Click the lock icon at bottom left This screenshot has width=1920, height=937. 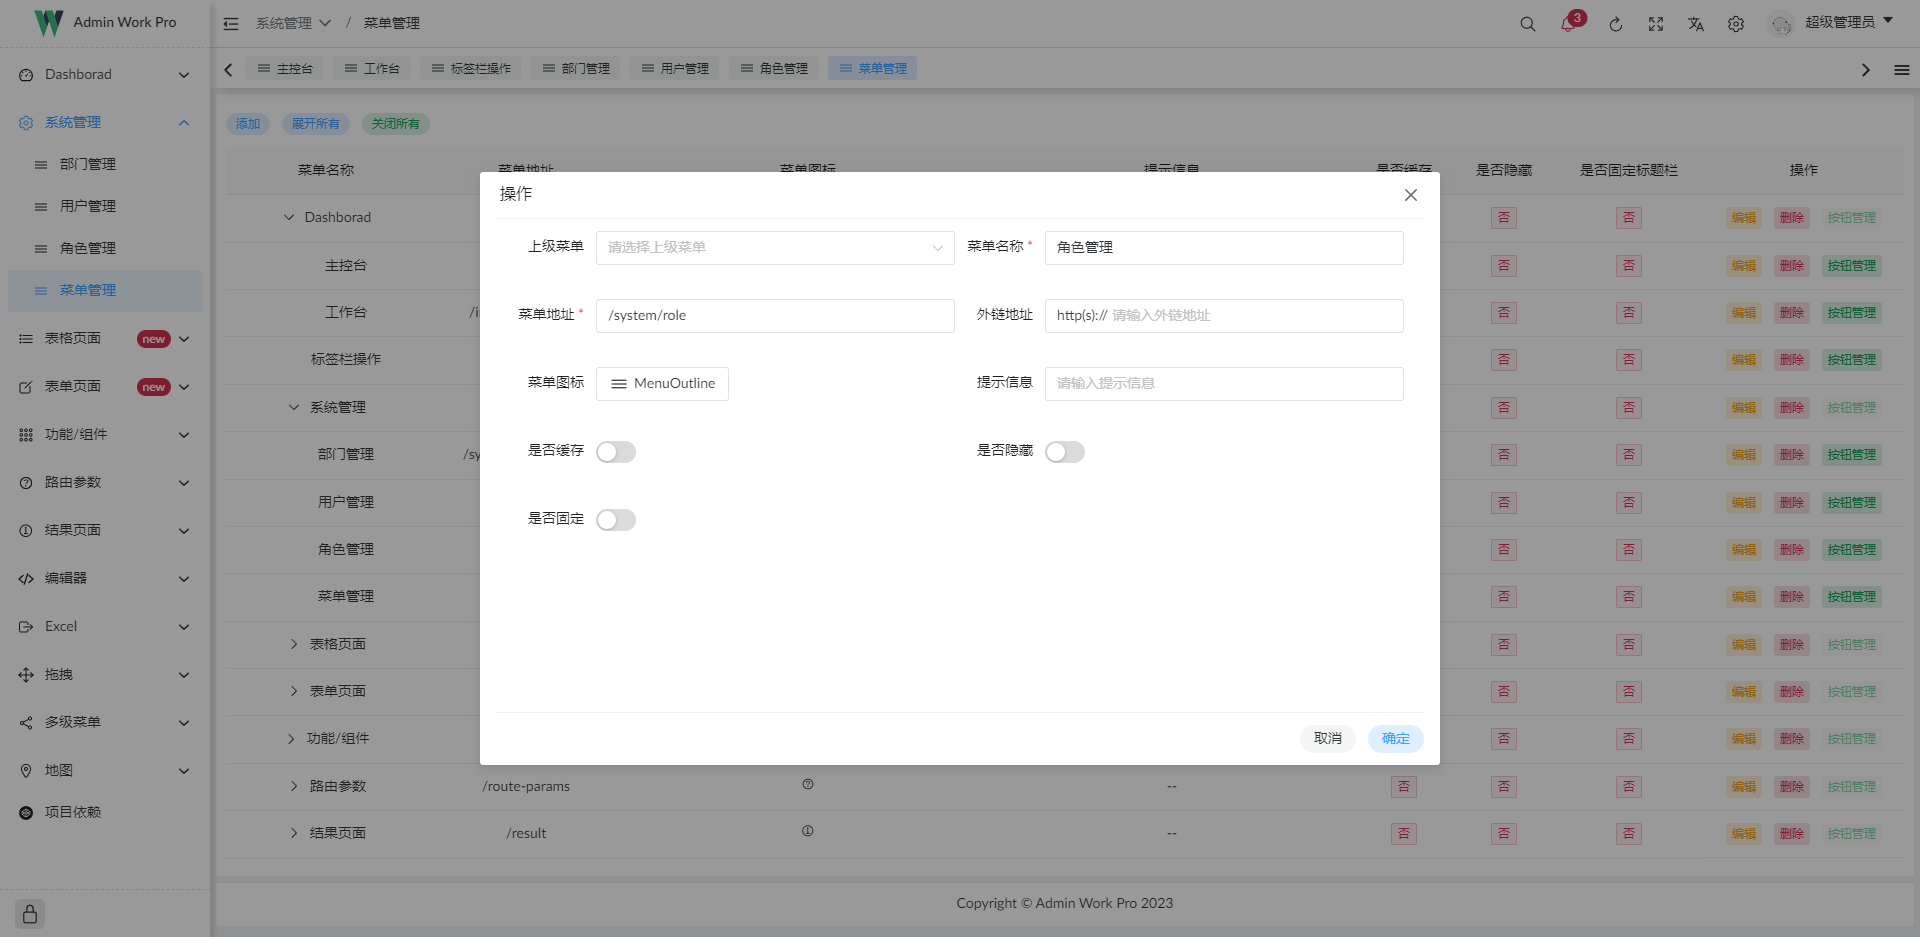29,913
